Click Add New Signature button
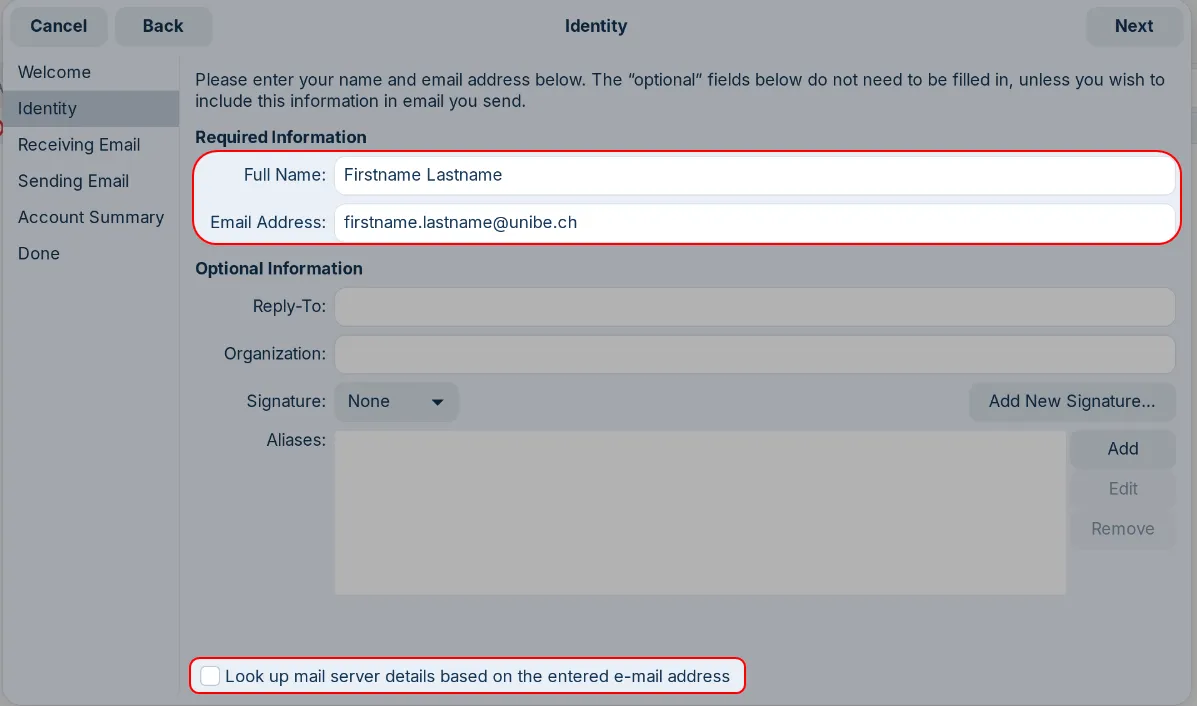1197x706 pixels. coord(1072,401)
